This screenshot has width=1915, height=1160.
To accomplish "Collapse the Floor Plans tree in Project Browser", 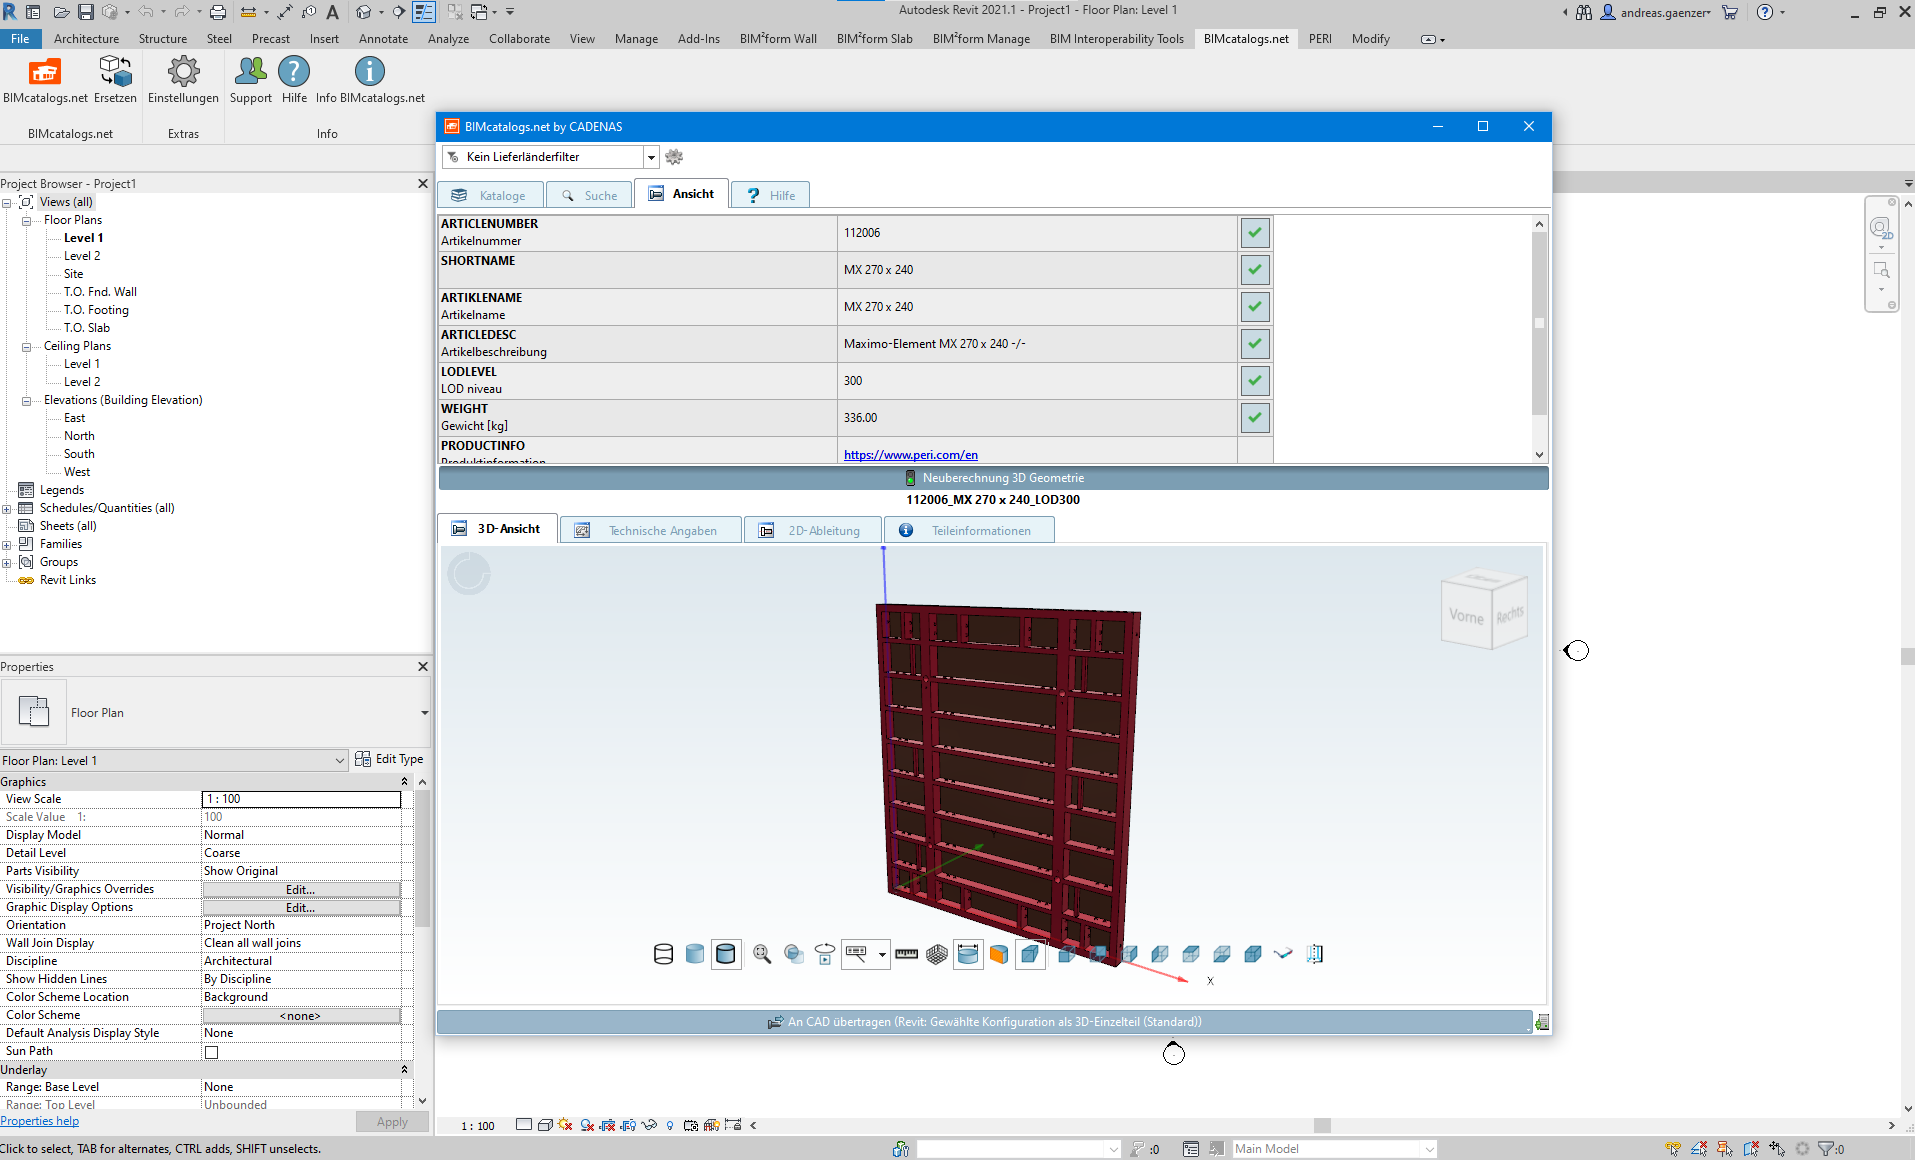I will pos(27,219).
